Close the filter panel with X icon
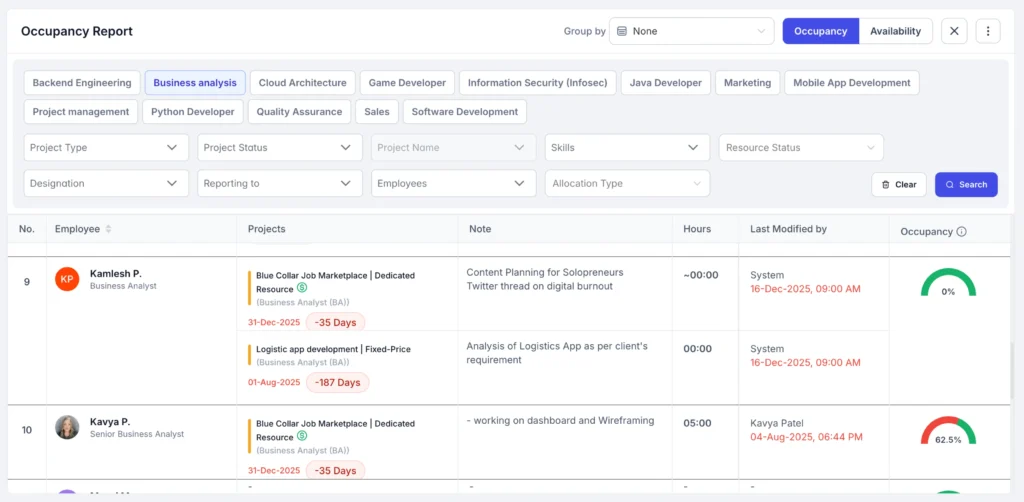The image size is (1024, 502). pyautogui.click(x=953, y=31)
